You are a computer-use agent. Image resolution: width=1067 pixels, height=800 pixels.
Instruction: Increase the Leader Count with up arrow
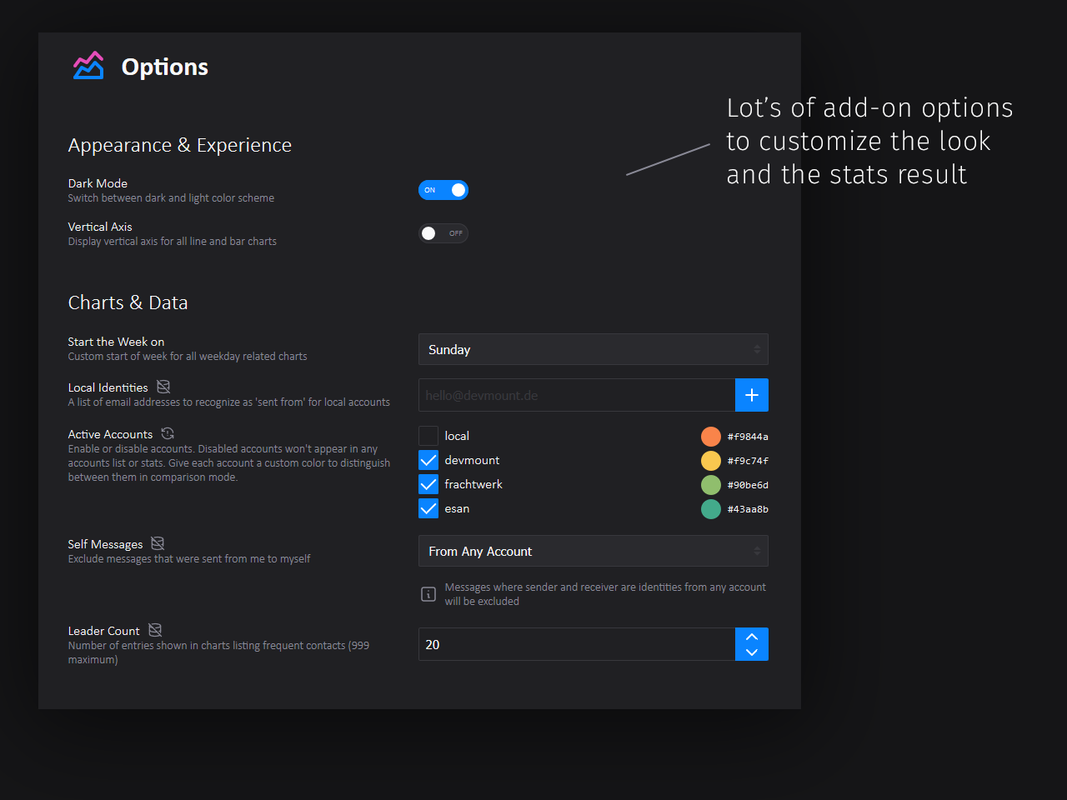(751, 637)
